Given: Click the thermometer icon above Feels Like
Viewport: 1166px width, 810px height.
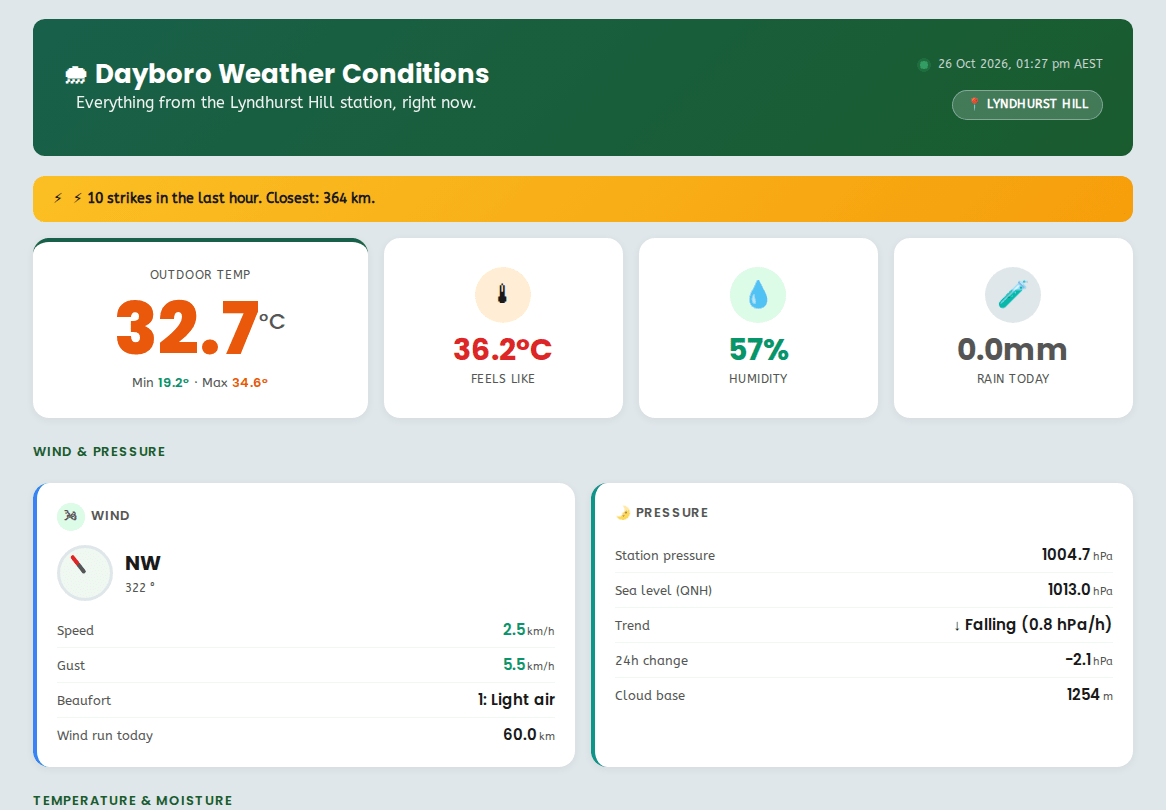Looking at the screenshot, I should 503,295.
